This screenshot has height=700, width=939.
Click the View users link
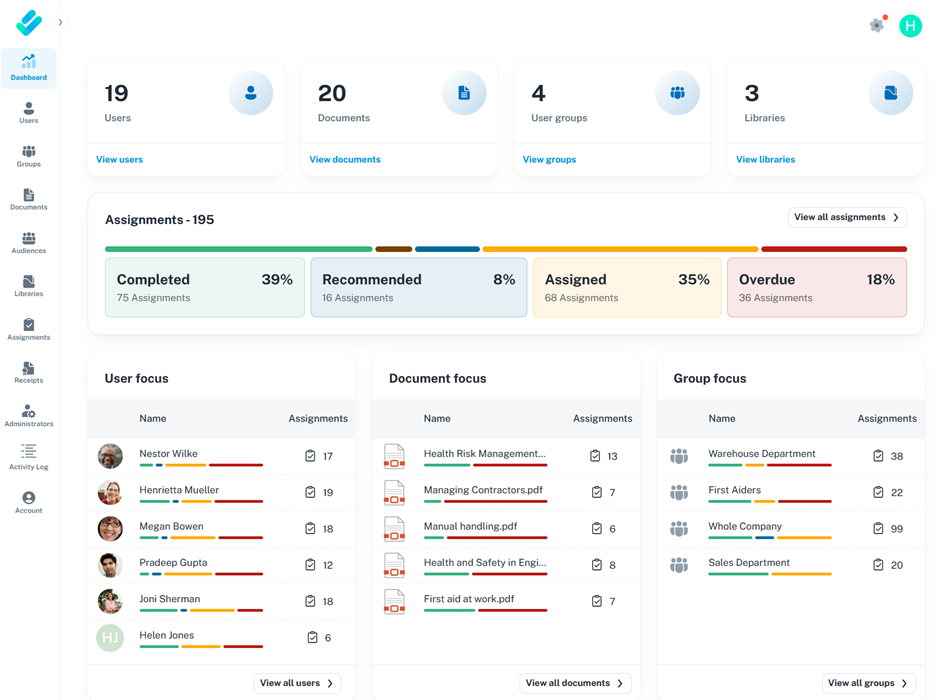coord(119,159)
